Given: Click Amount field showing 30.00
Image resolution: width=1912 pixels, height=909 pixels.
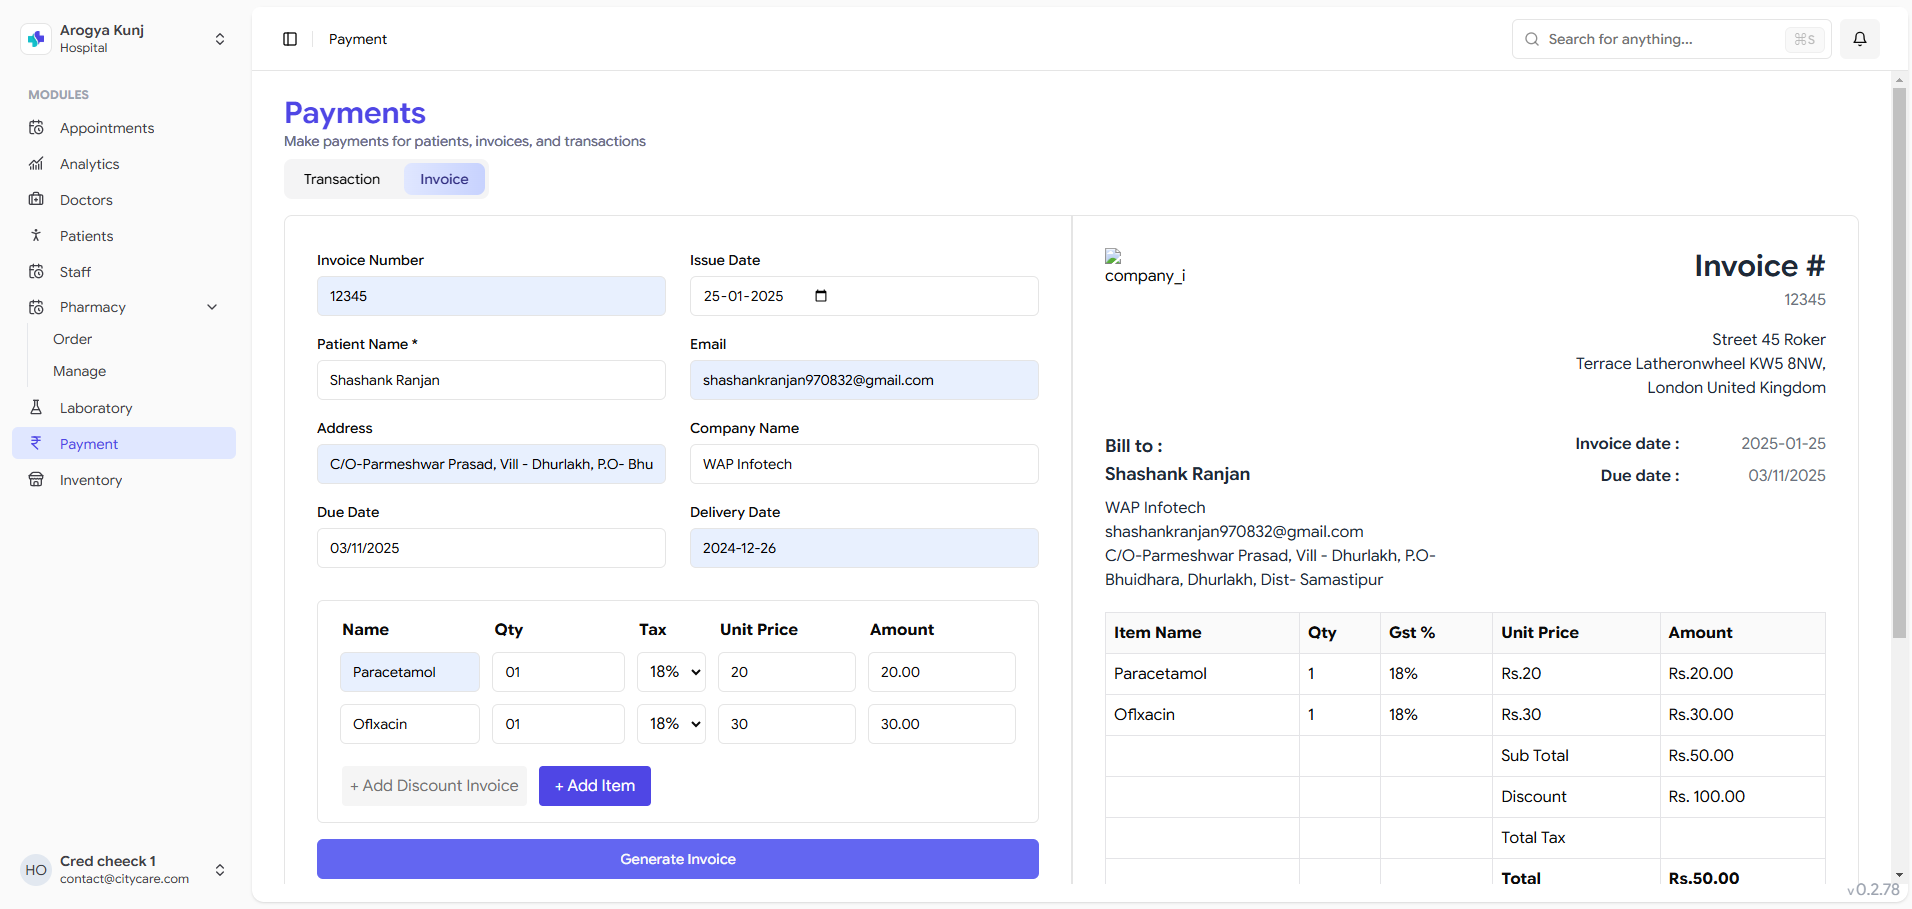Looking at the screenshot, I should coord(942,724).
